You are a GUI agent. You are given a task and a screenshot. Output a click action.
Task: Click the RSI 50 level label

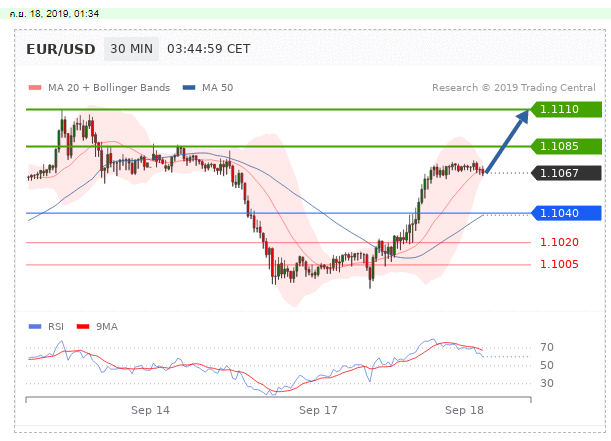coord(547,365)
